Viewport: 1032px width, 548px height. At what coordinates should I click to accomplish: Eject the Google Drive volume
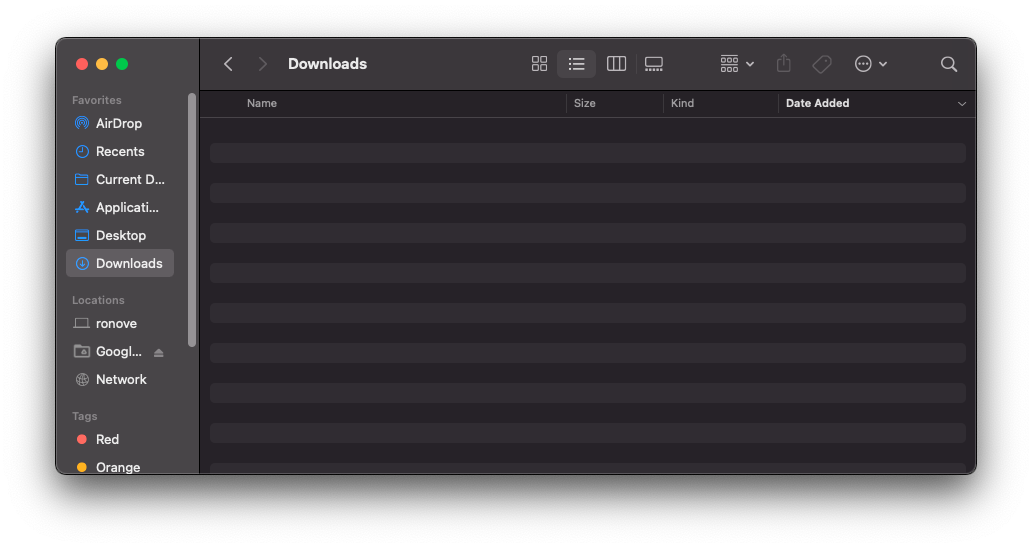(x=158, y=352)
